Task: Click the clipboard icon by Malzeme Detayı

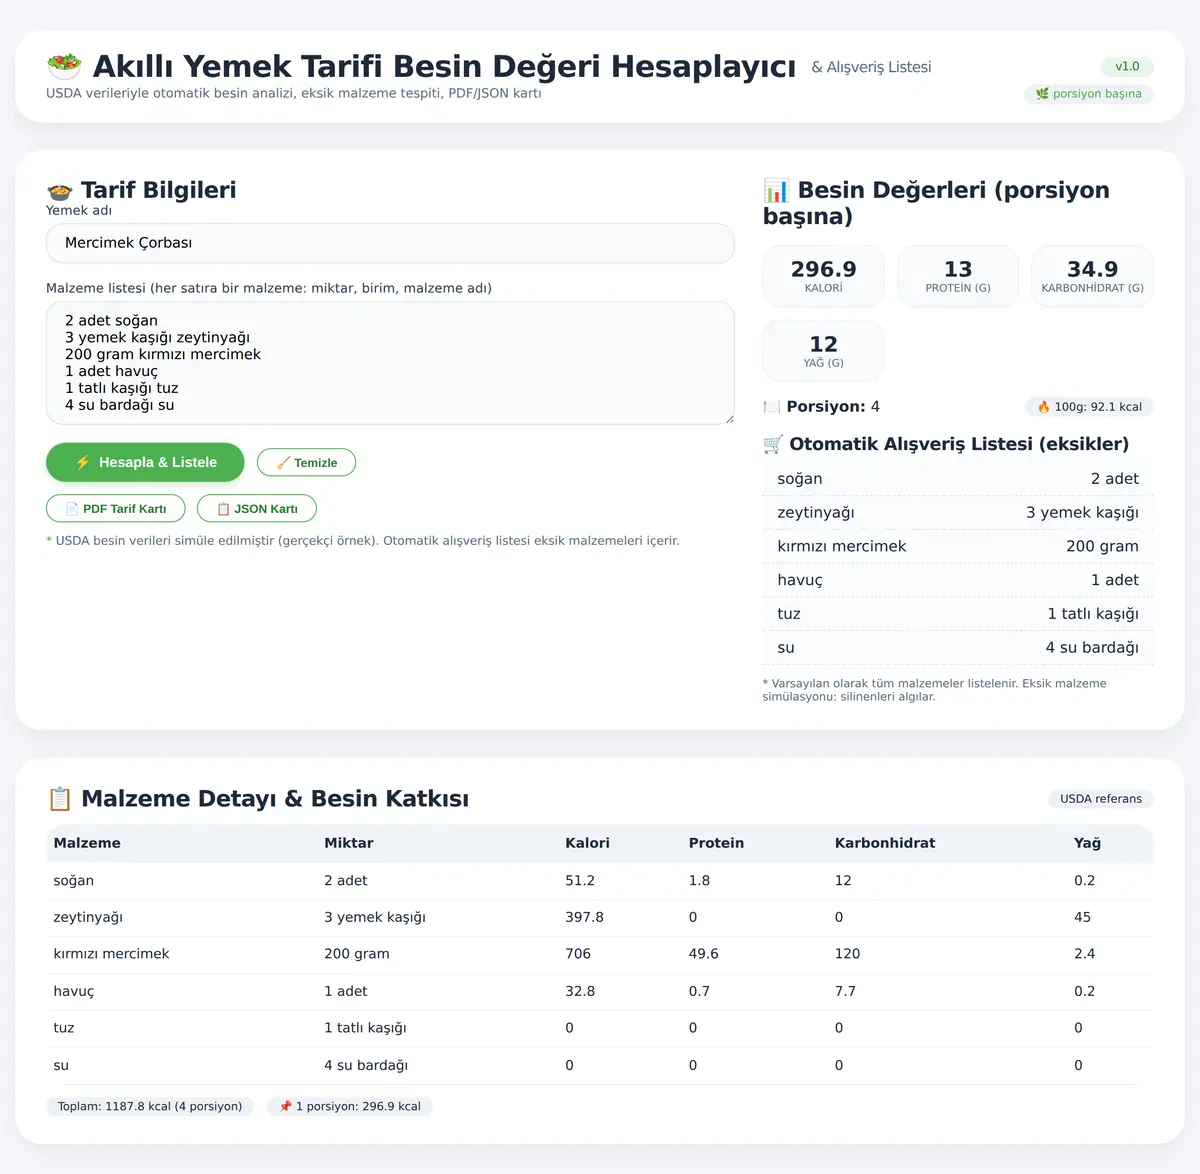Action: pyautogui.click(x=60, y=799)
